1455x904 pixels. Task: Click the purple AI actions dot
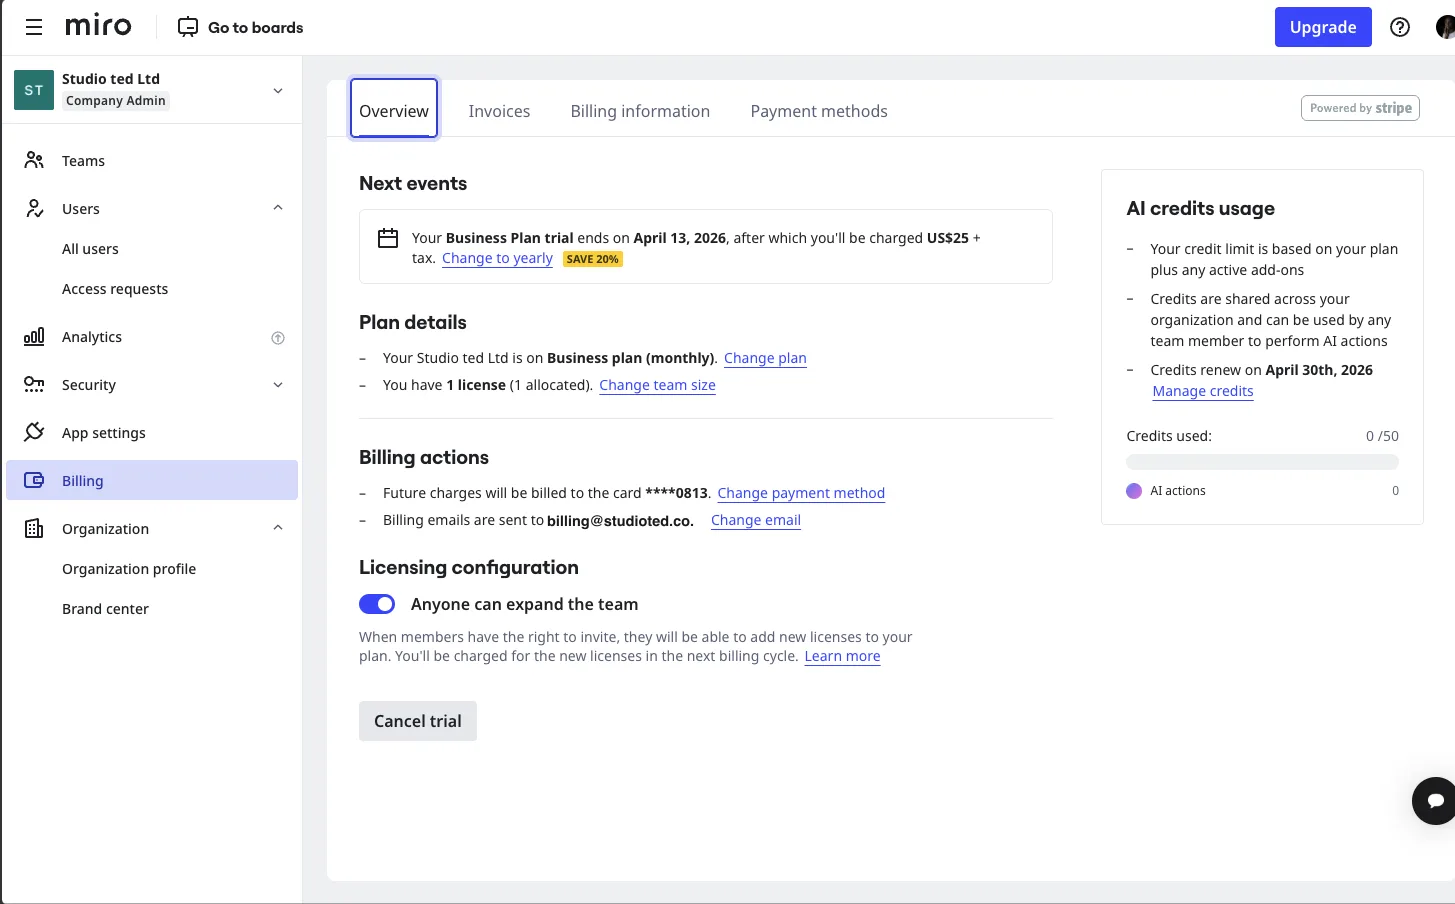[x=1134, y=491]
